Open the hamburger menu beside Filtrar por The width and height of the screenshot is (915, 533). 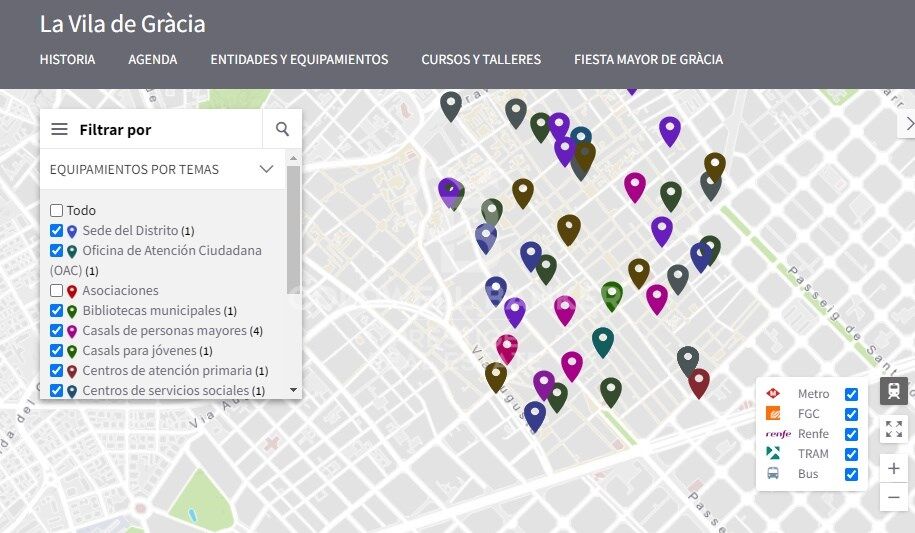[x=59, y=129]
